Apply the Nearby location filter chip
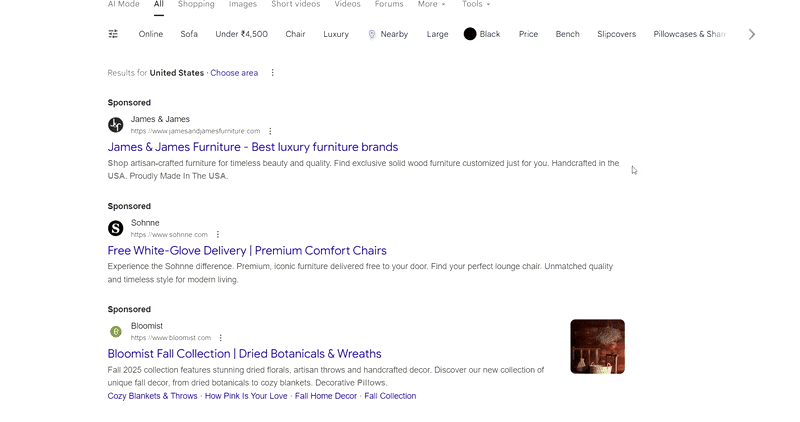 tap(388, 34)
